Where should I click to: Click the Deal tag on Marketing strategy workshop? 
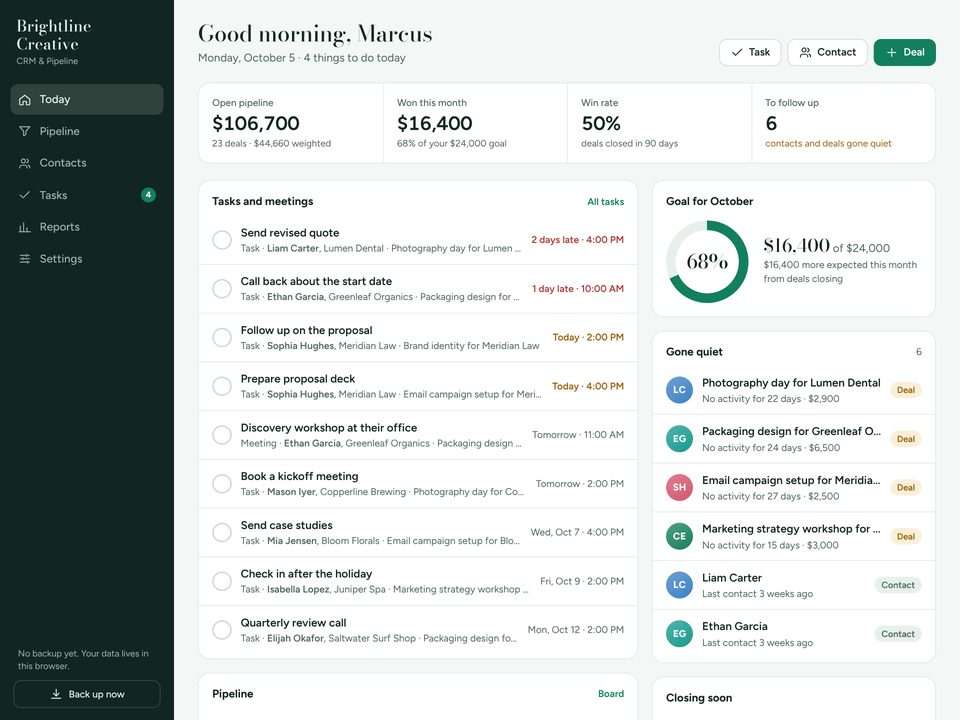(x=906, y=536)
